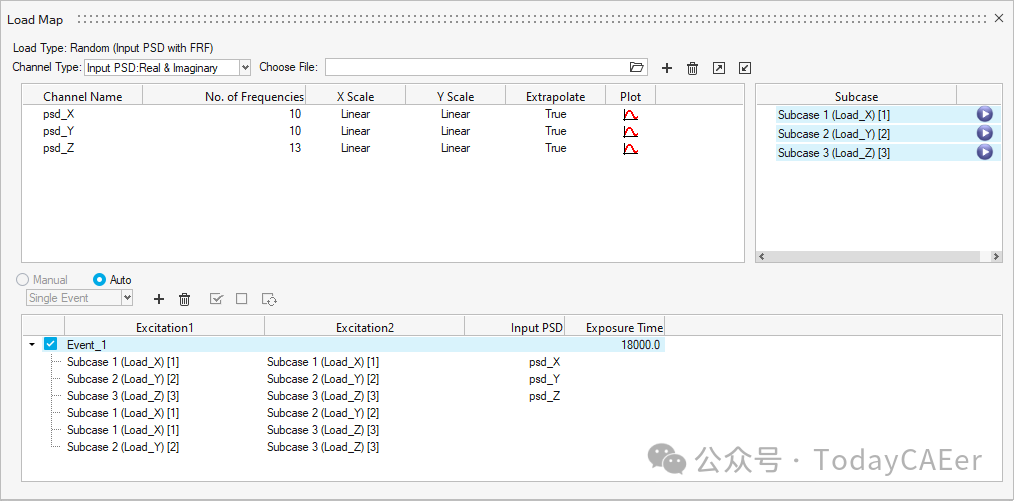This screenshot has width=1014, height=501.
Task: Click the Exposure Time column header
Action: (x=615, y=327)
